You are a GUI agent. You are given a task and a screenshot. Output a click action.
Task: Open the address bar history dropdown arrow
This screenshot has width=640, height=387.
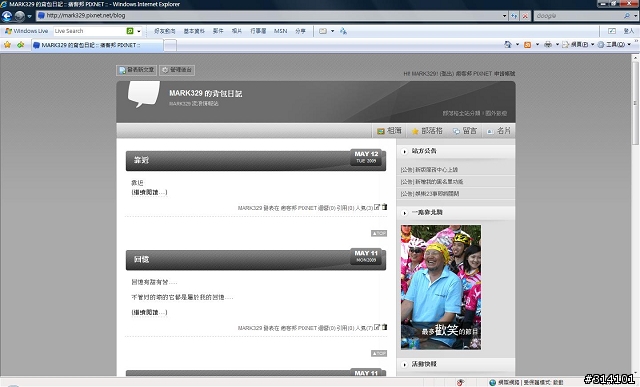(x=504, y=16)
